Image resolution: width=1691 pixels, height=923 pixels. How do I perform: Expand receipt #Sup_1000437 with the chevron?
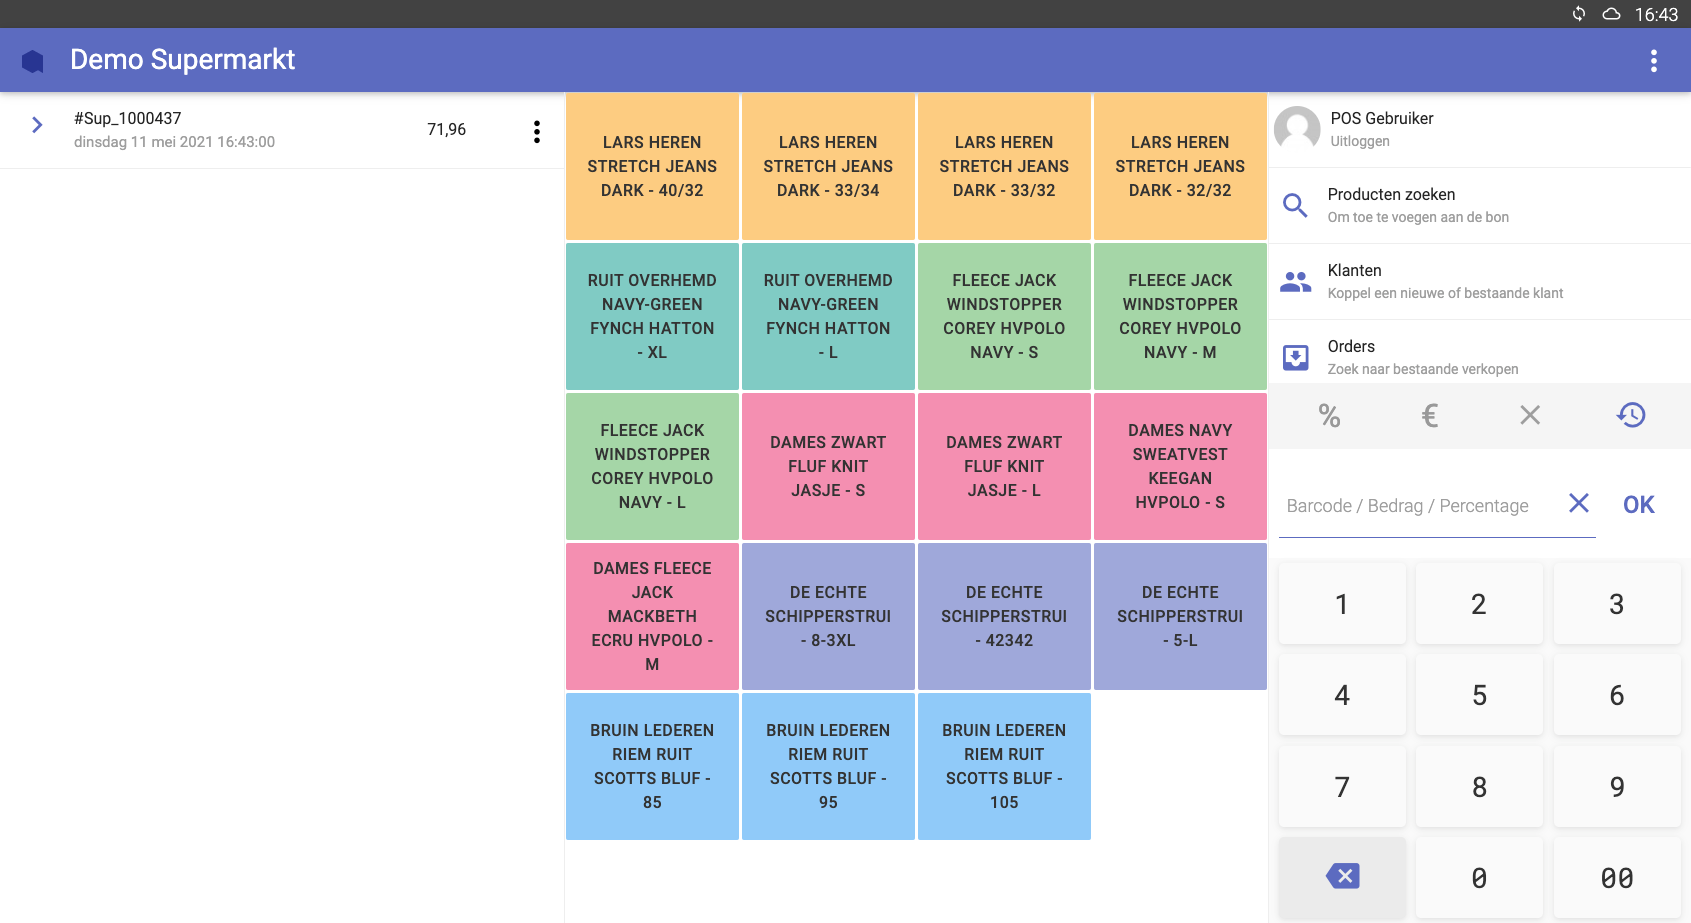point(37,125)
